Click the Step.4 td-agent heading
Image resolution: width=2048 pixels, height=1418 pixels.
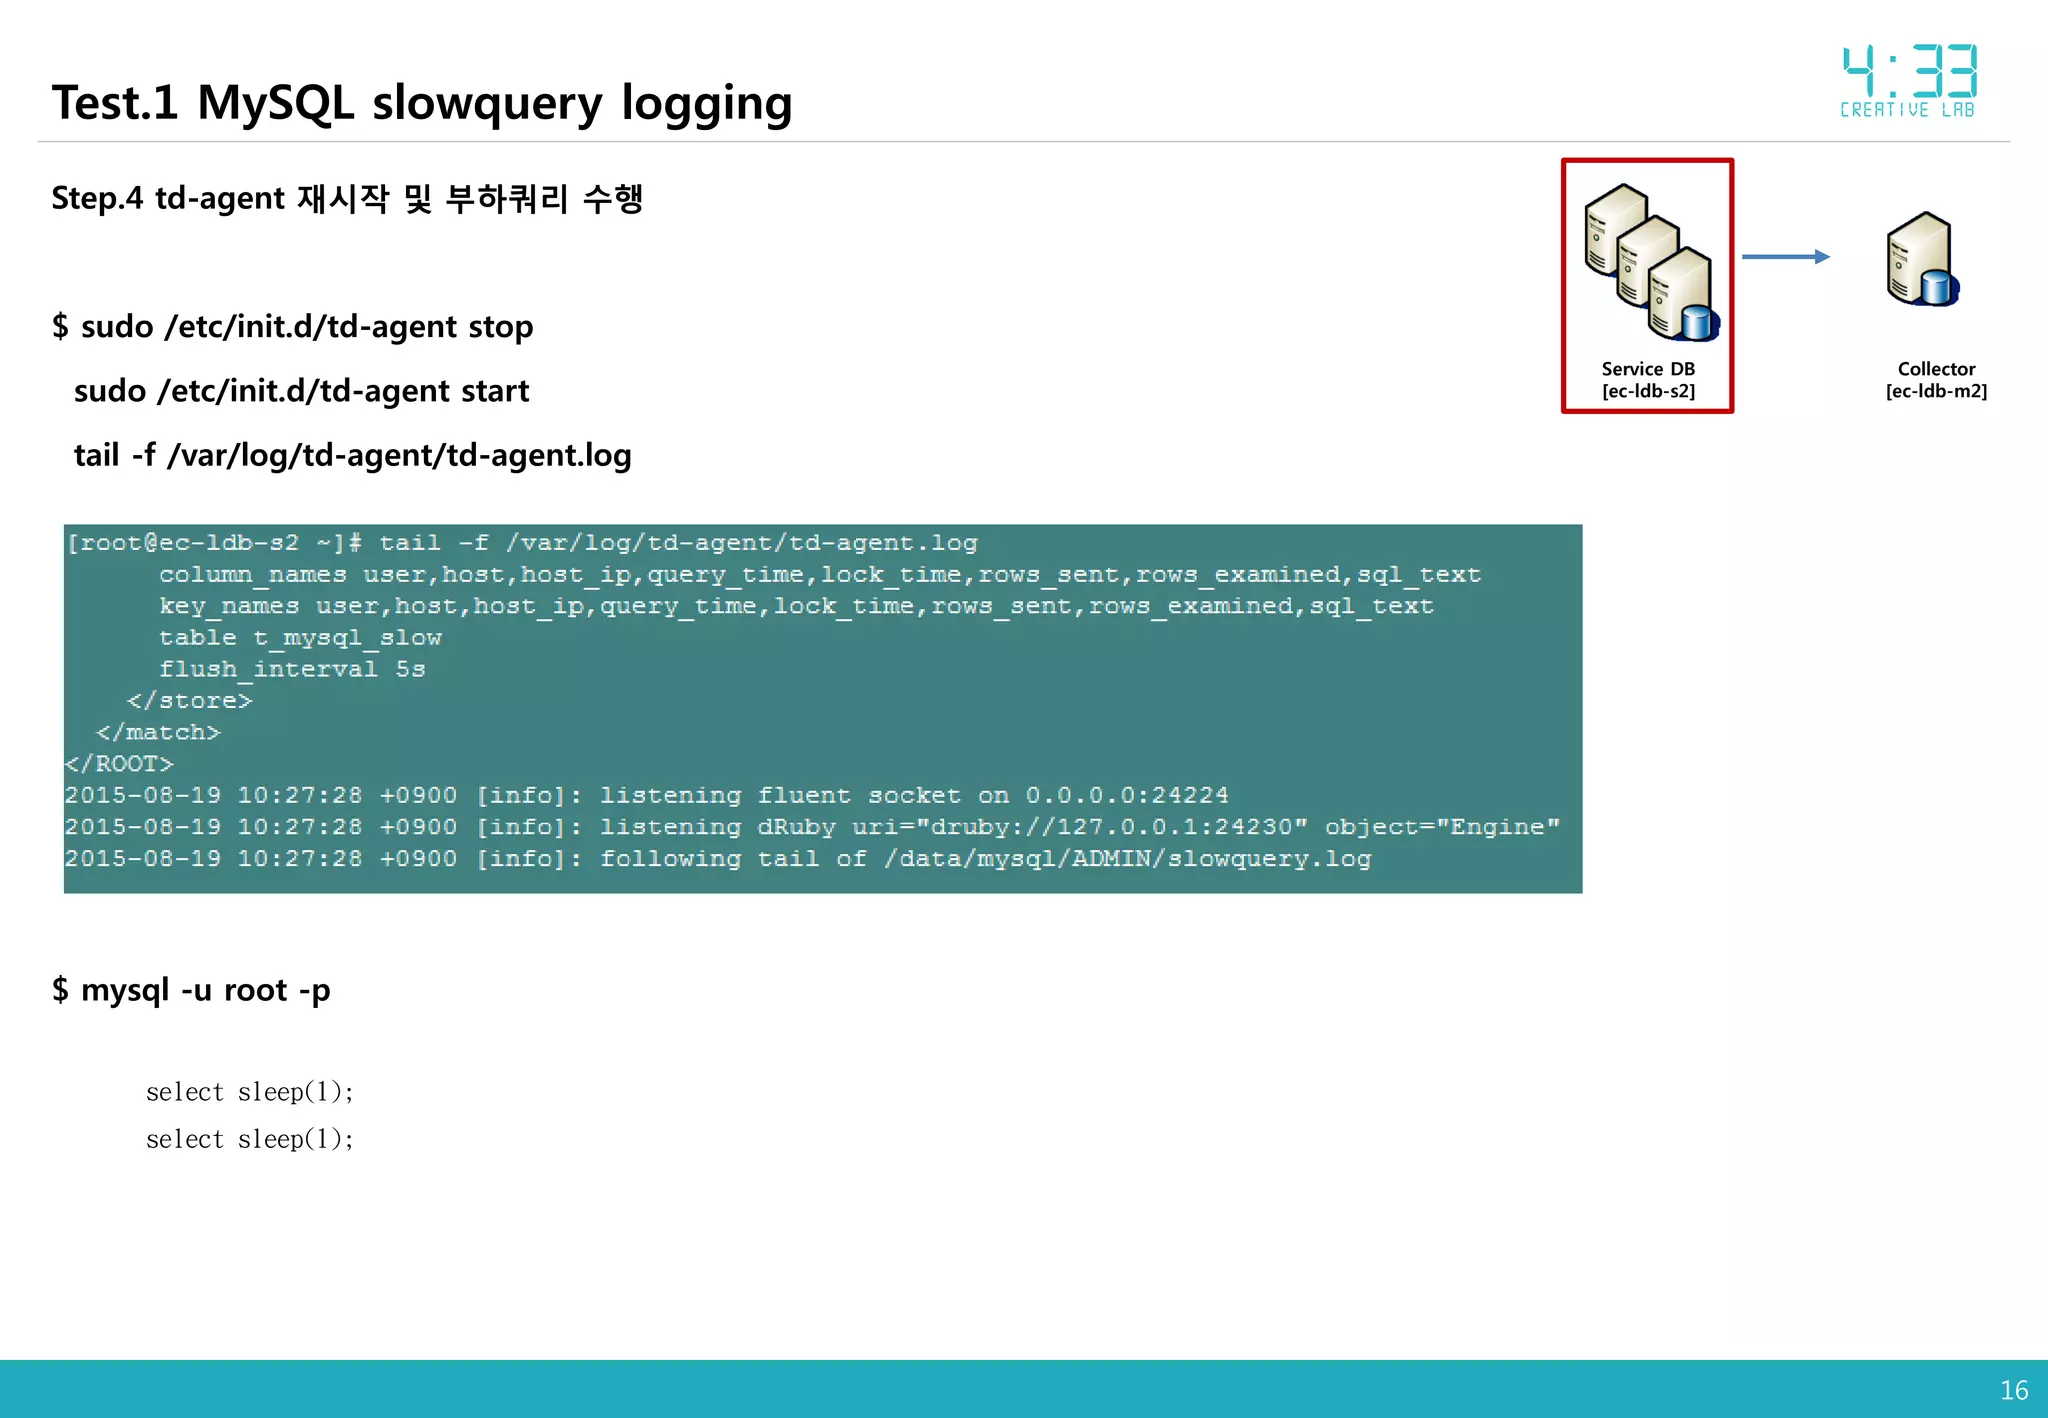click(x=346, y=198)
